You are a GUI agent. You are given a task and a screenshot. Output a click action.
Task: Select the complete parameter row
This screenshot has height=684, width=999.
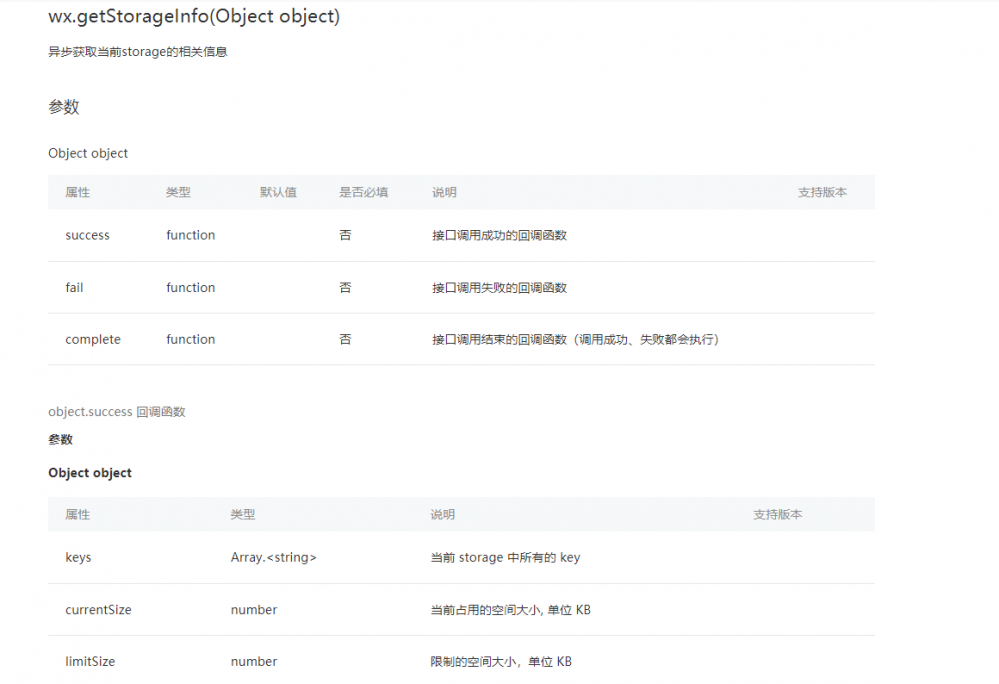pyautogui.click(x=460, y=339)
